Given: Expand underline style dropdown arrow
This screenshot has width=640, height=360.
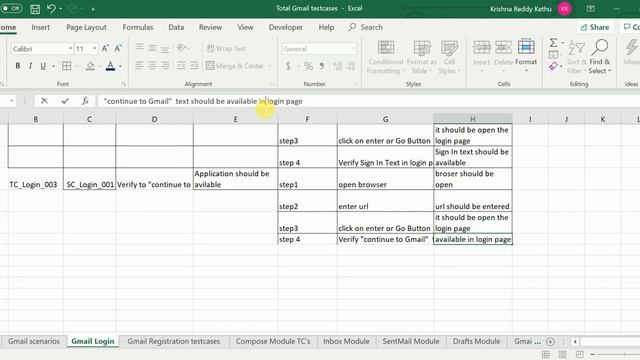Looking at the screenshot, I should pyautogui.click(x=53, y=66).
